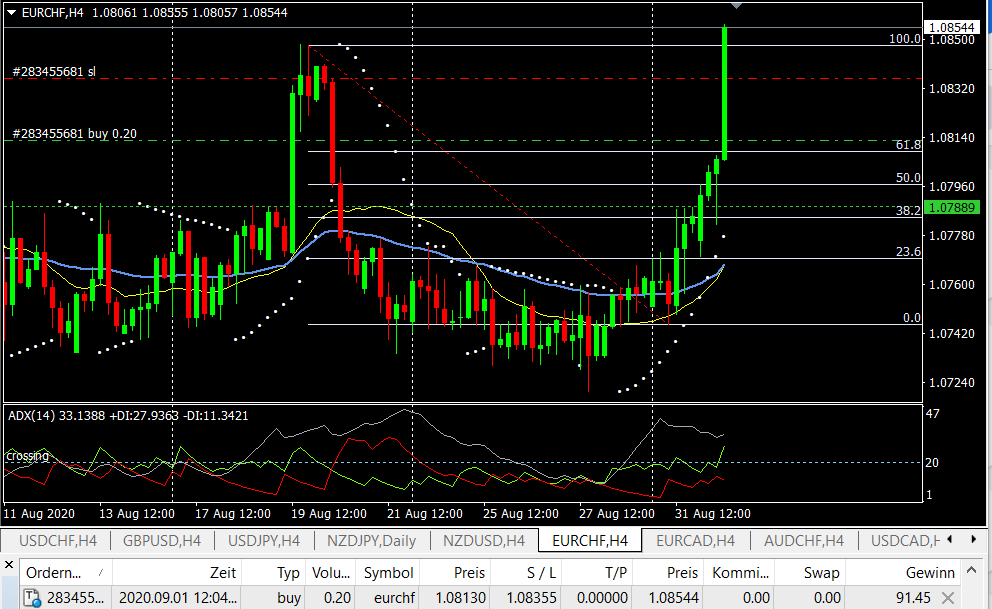Viewport: 992px width, 609px height.
Task: Click the crossing label in ADX window
Action: pyautogui.click(x=27, y=456)
